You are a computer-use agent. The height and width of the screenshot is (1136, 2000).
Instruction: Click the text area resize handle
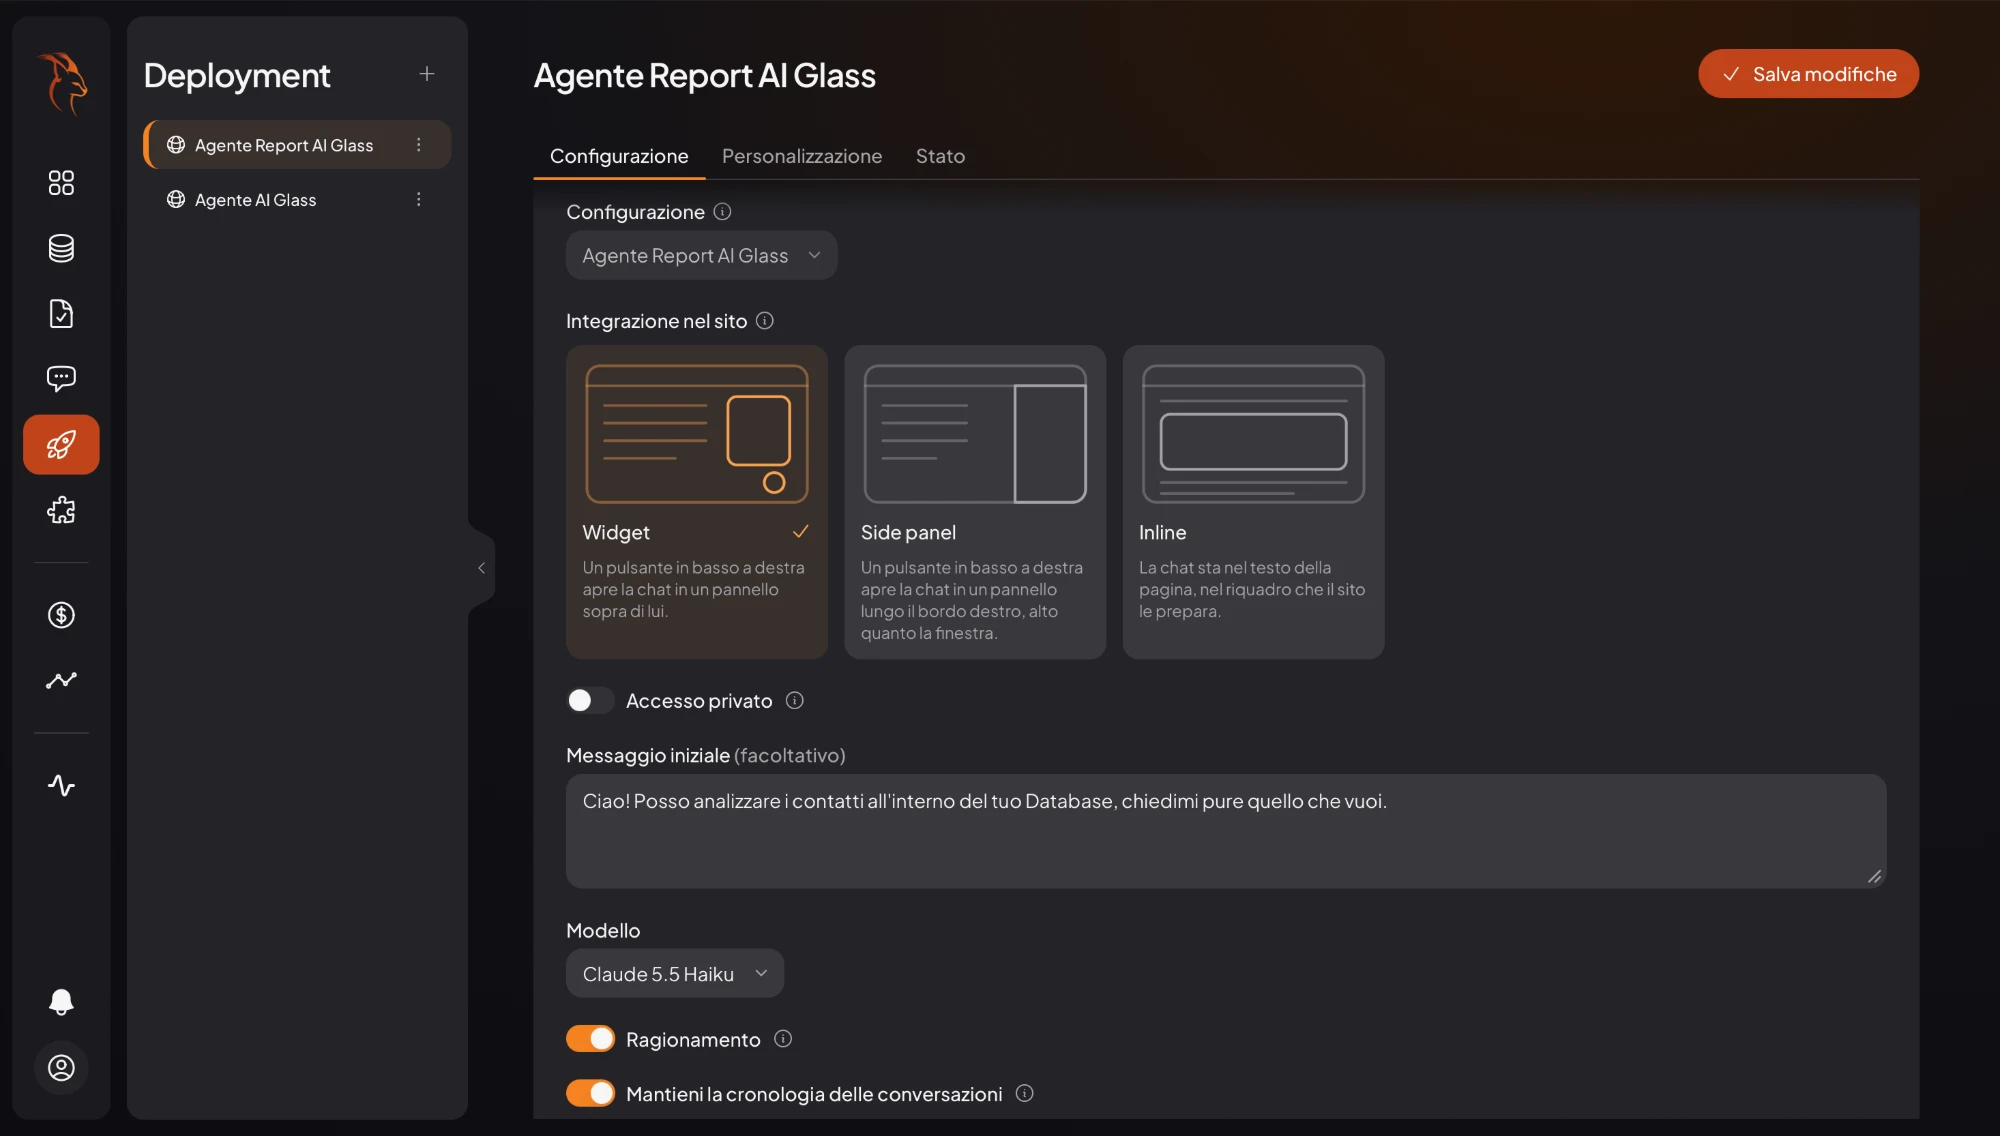[x=1874, y=876]
